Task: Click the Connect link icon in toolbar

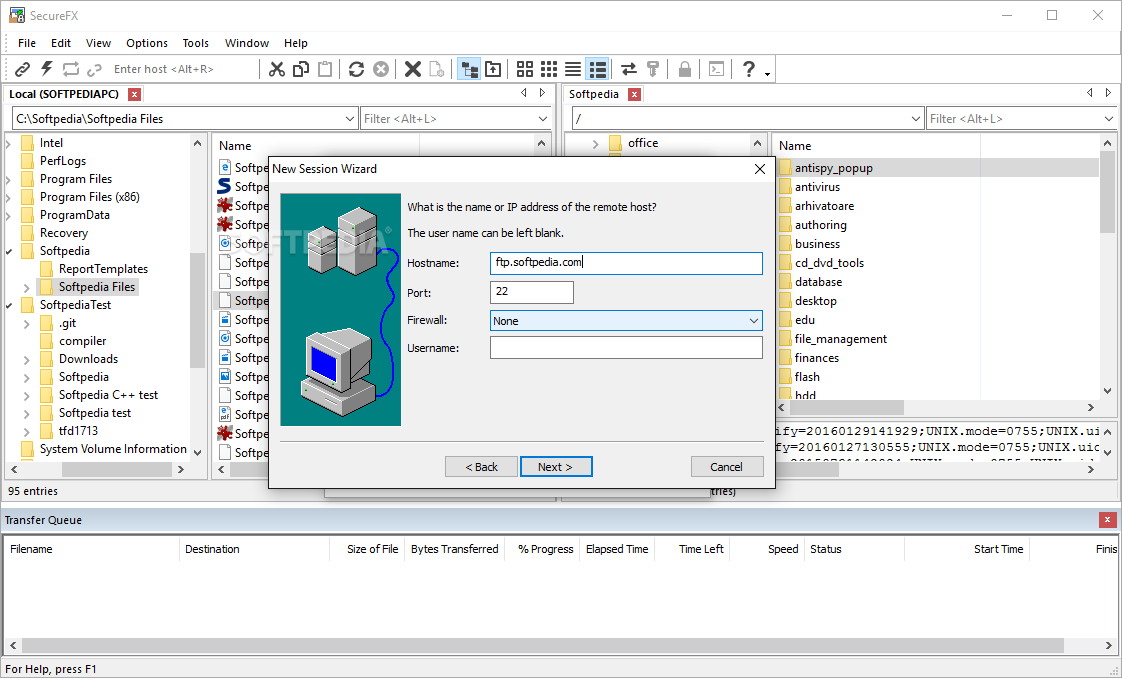Action: coord(22,69)
